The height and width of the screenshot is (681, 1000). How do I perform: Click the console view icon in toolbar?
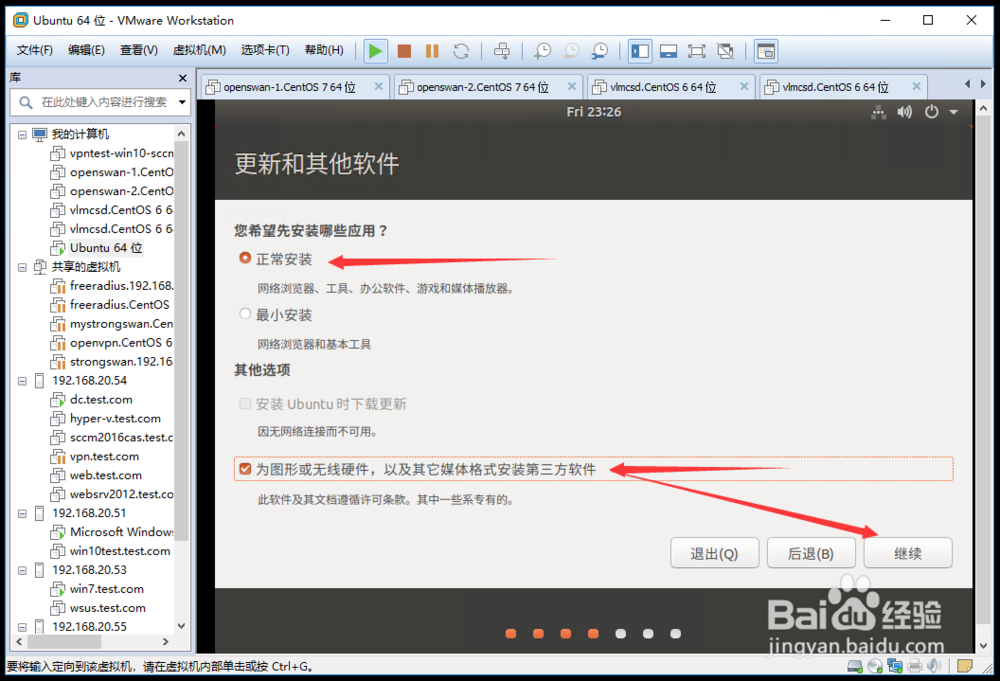coord(766,51)
